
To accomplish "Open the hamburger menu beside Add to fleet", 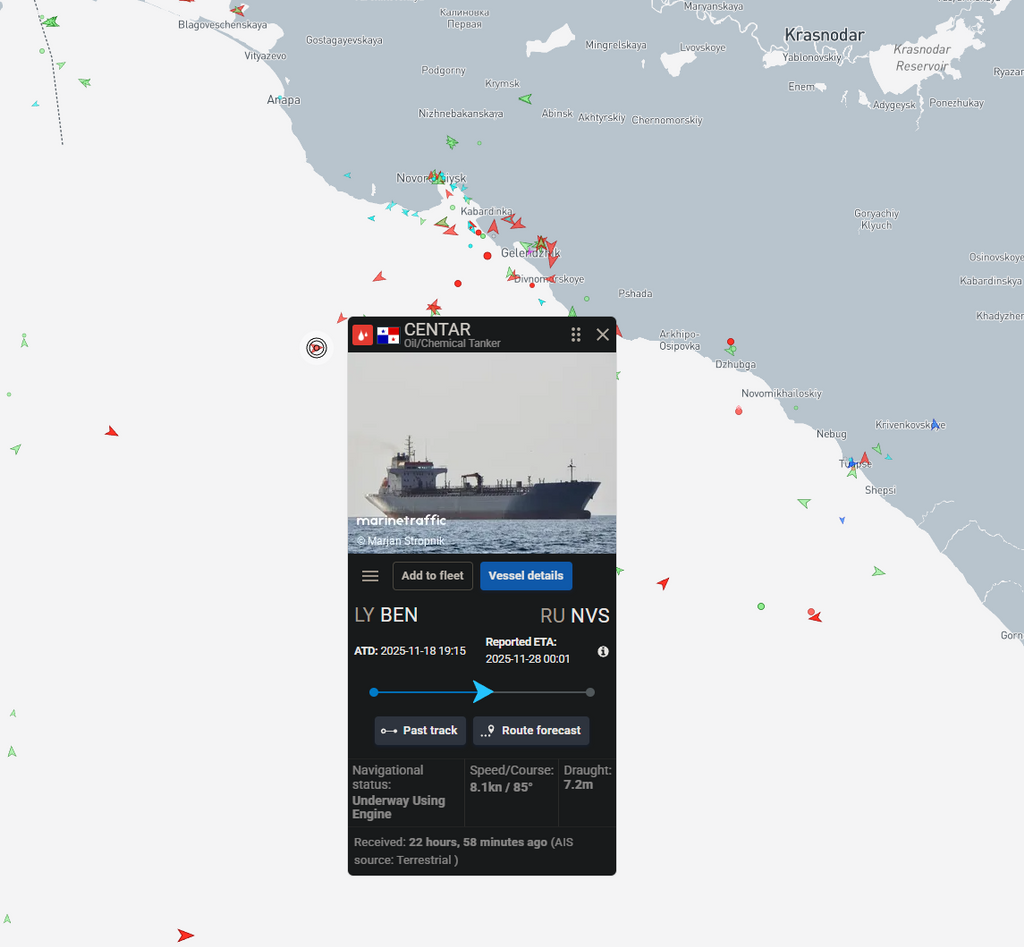I will coord(370,576).
